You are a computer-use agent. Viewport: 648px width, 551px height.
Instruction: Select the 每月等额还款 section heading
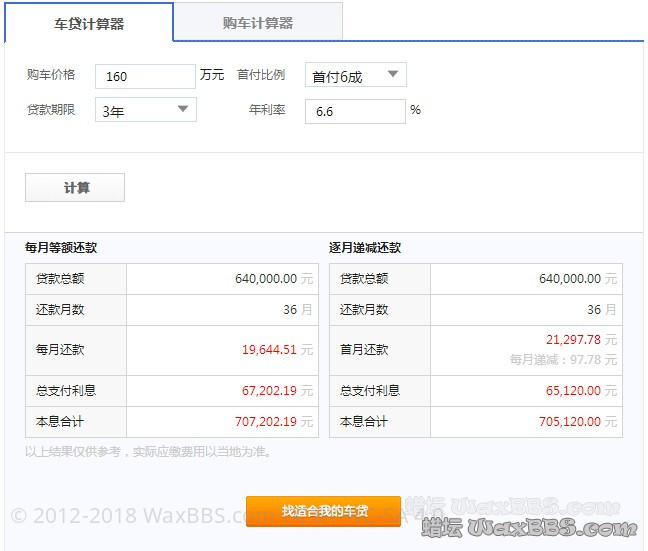coord(61,248)
